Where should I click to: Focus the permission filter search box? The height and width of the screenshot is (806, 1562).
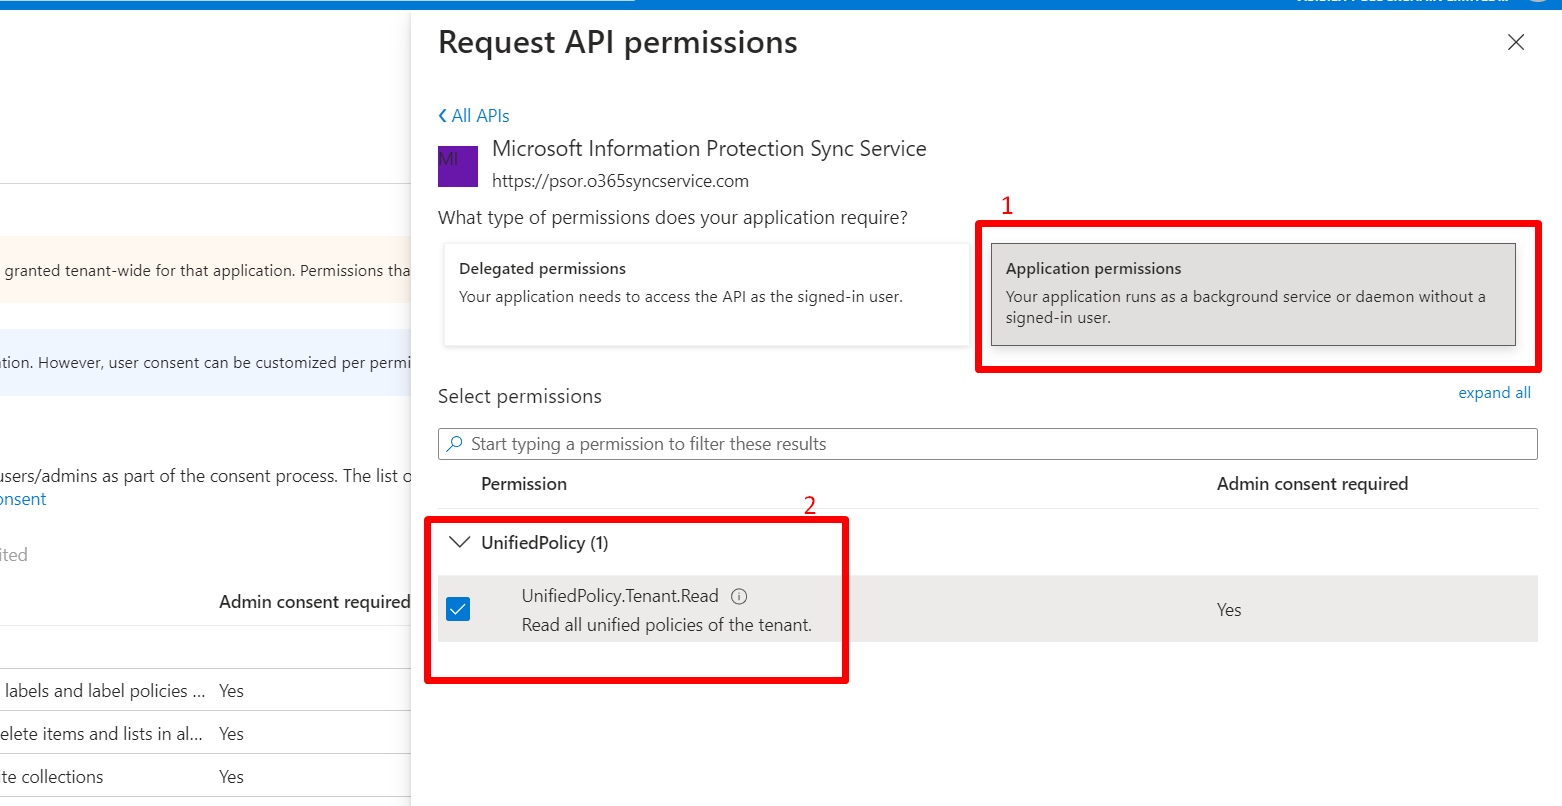(990, 444)
